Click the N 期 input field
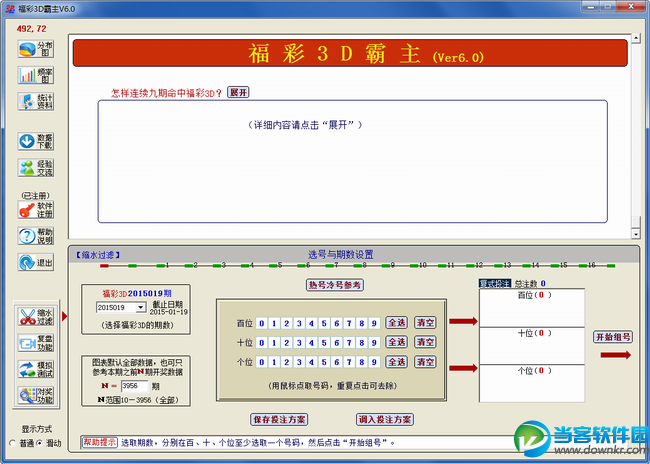The image size is (650, 464). [134, 386]
